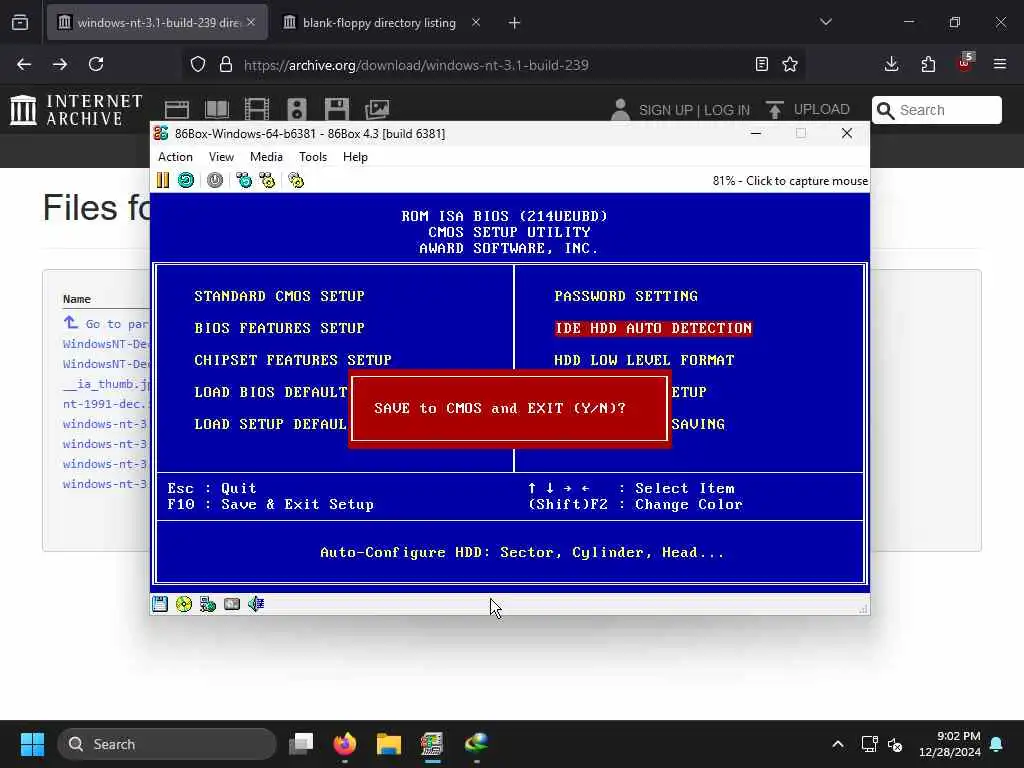1024x768 pixels.
Task: Open the Internet Archive texts book icon
Action: coord(217,110)
